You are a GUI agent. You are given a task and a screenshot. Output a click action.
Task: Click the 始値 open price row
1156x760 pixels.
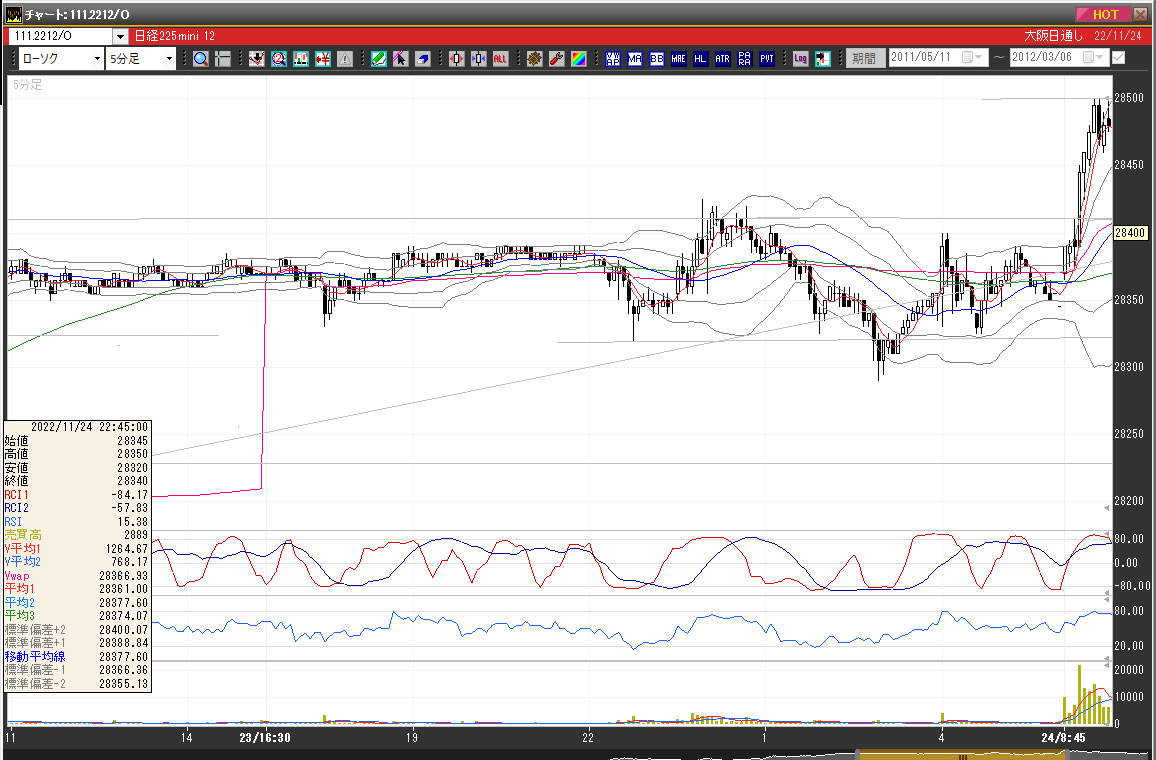click(77, 441)
